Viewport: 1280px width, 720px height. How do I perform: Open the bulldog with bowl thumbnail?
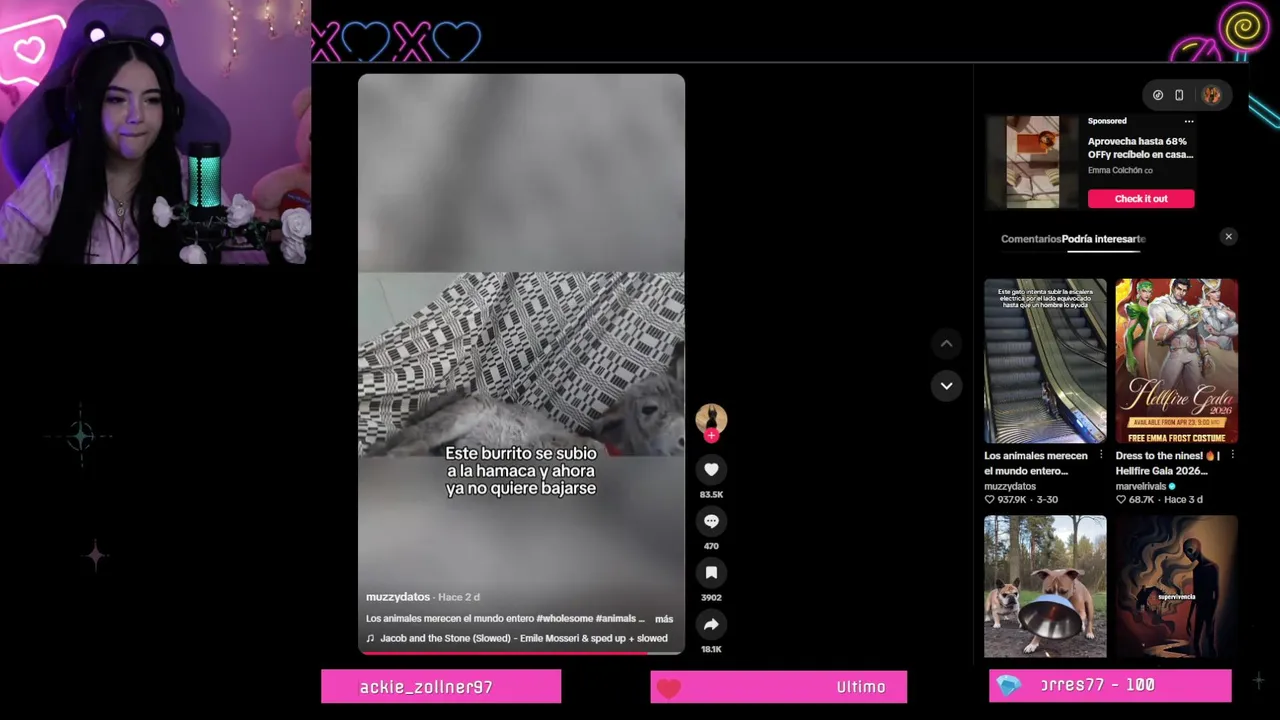tap(1045, 587)
